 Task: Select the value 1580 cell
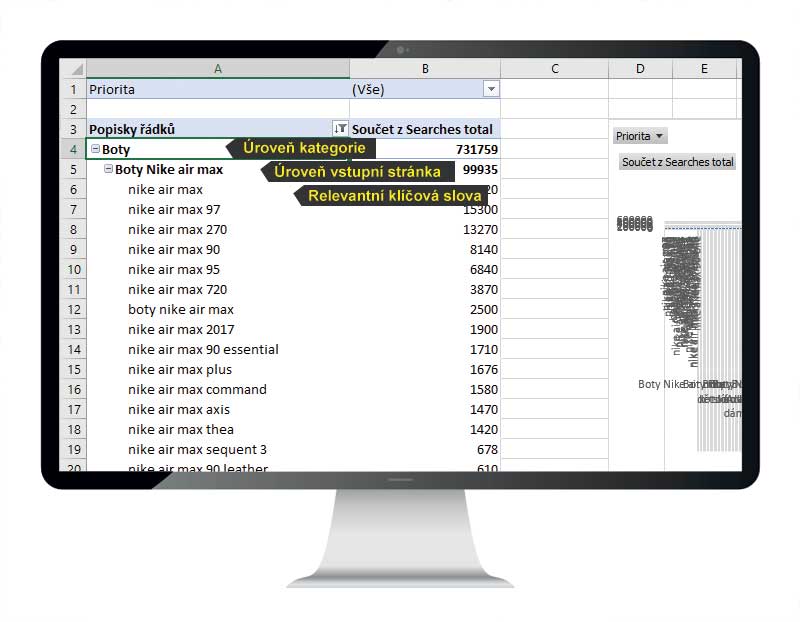(x=425, y=389)
